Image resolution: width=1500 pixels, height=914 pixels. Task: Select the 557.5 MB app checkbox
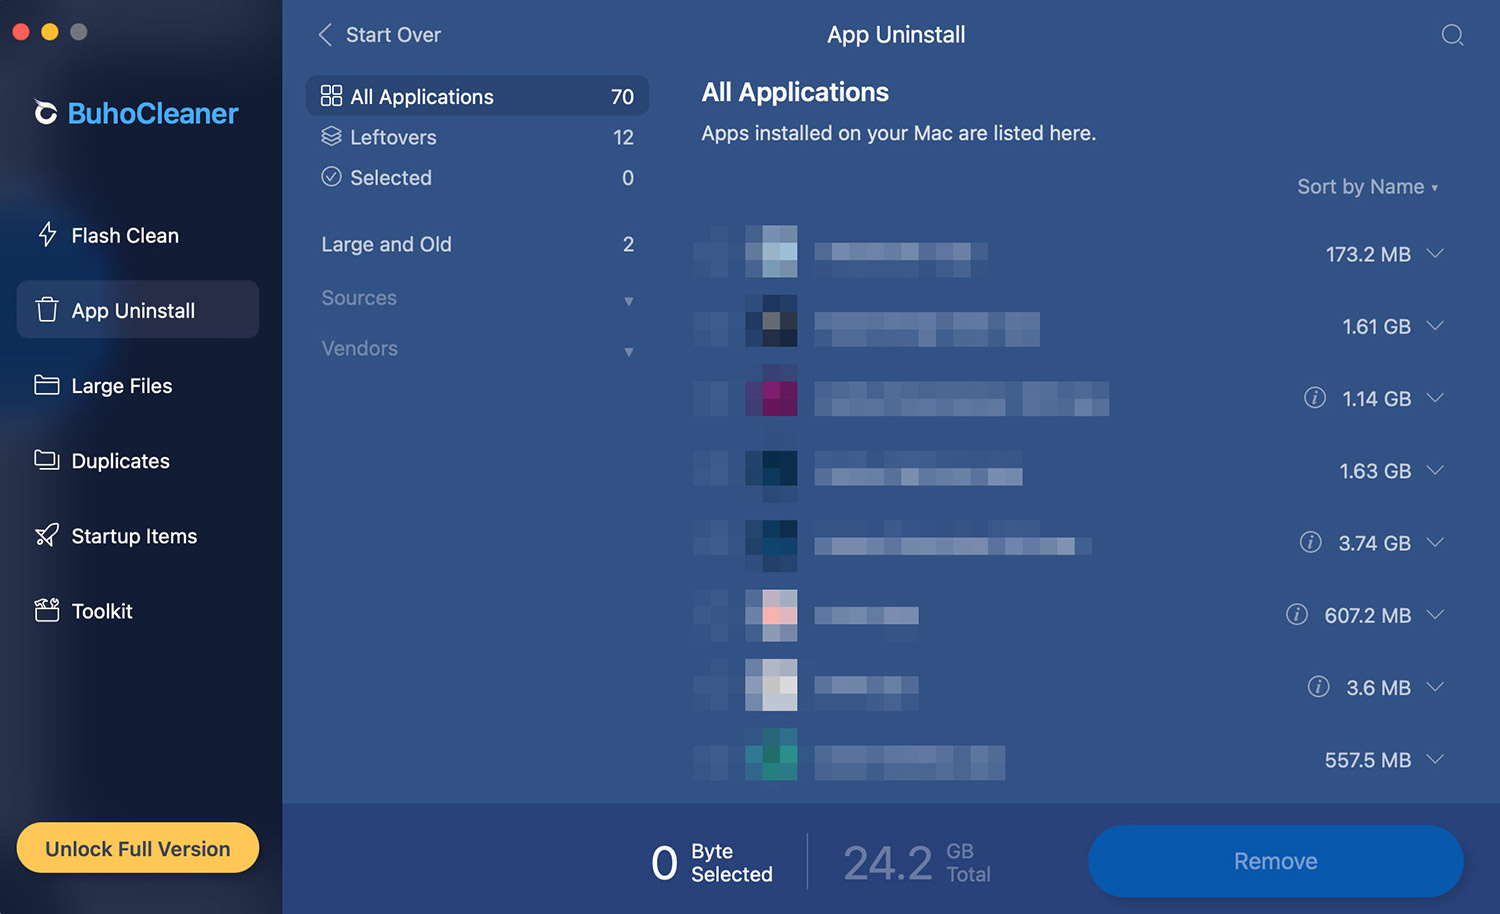pos(711,762)
